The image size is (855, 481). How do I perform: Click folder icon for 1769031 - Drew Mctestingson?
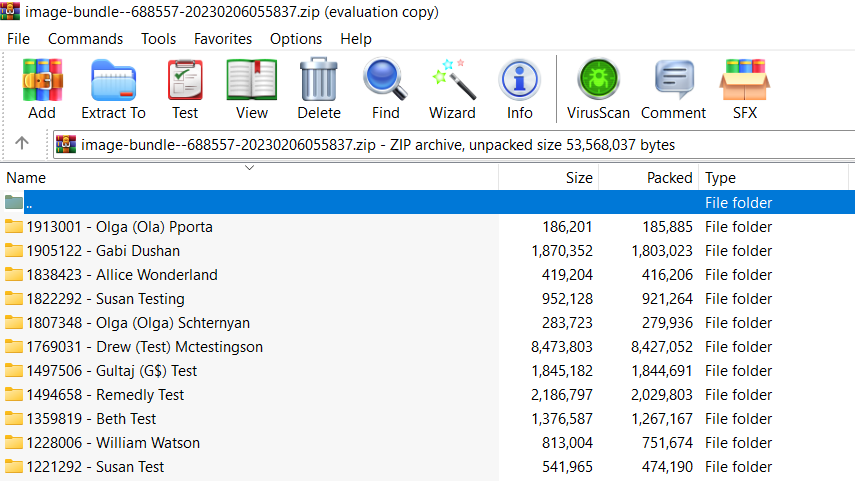pos(14,346)
